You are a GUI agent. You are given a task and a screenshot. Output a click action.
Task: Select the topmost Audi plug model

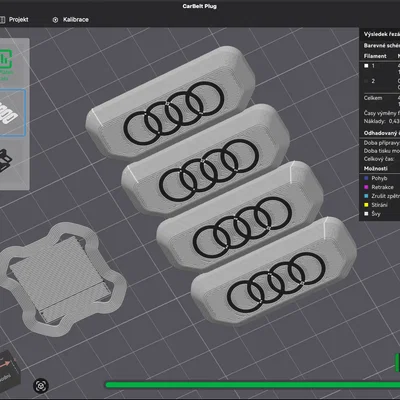170,102
